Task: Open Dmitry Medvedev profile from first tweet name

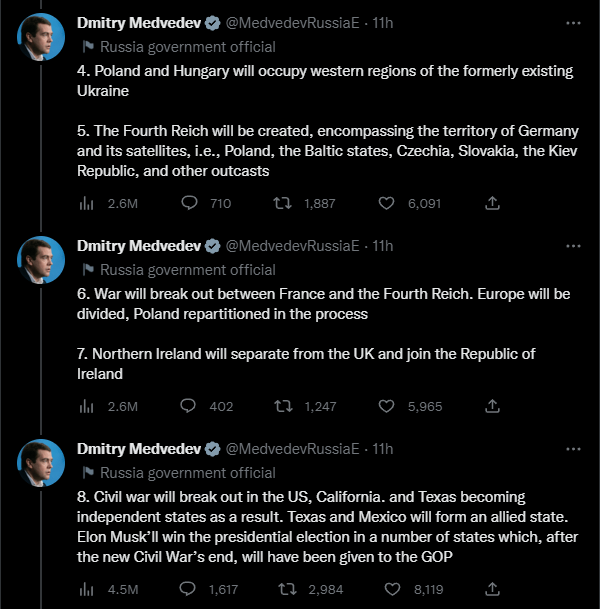Action: [x=139, y=22]
